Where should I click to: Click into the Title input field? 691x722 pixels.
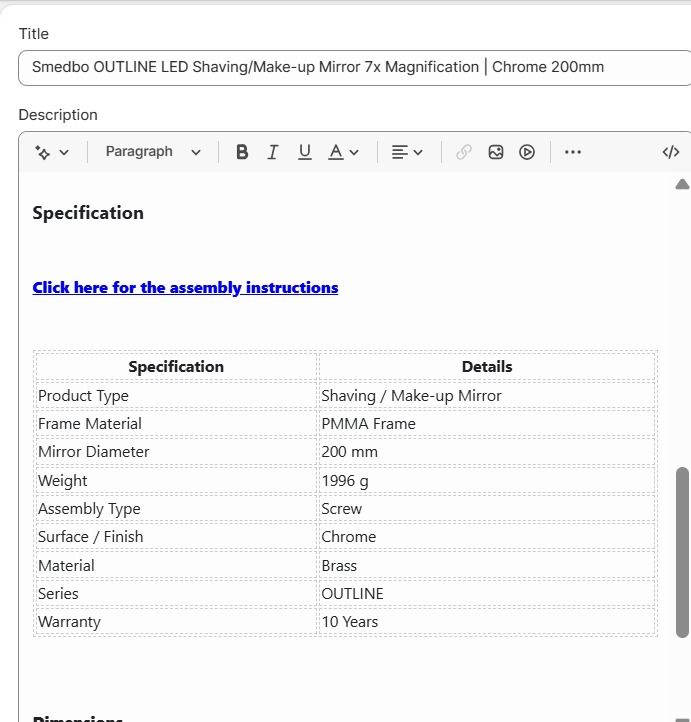[354, 68]
